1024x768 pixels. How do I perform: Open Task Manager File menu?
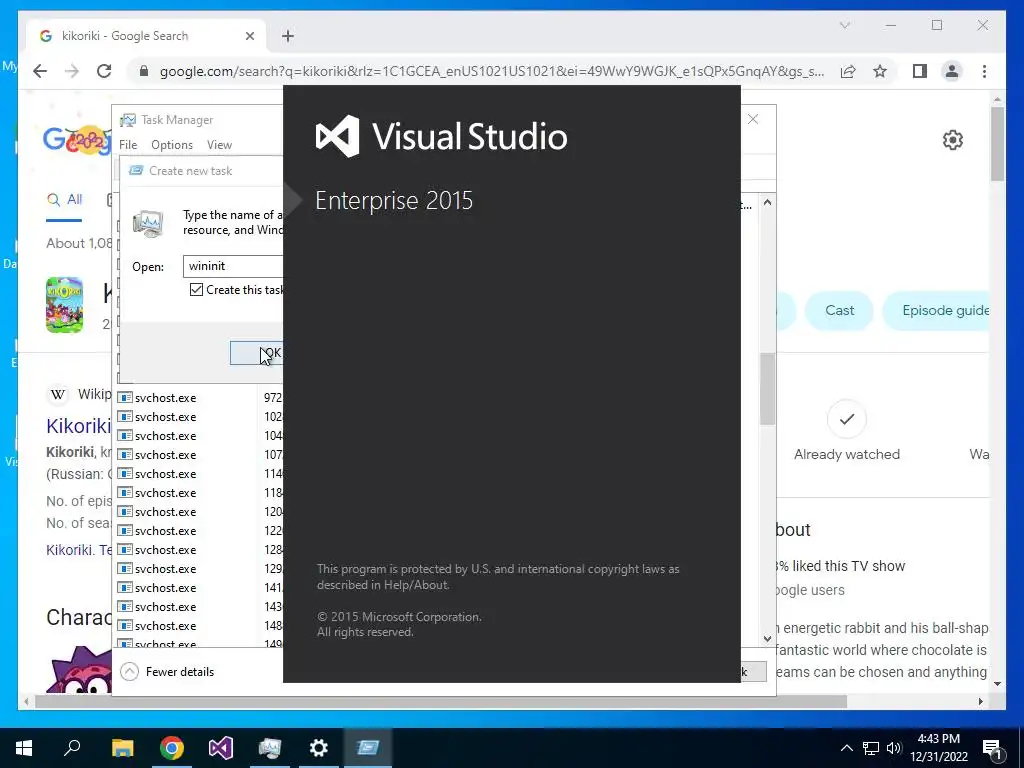coord(128,145)
